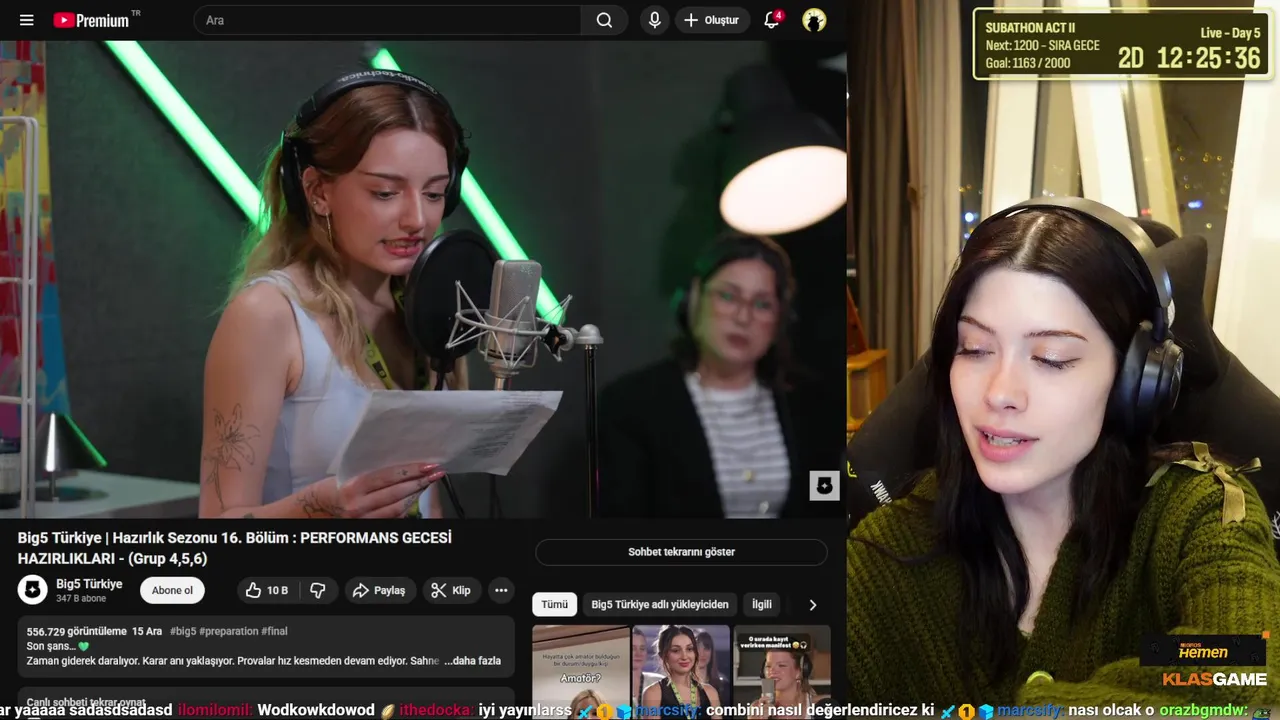Open Big5 Türkiye channel avatar
This screenshot has height=720, width=1280.
[33, 590]
